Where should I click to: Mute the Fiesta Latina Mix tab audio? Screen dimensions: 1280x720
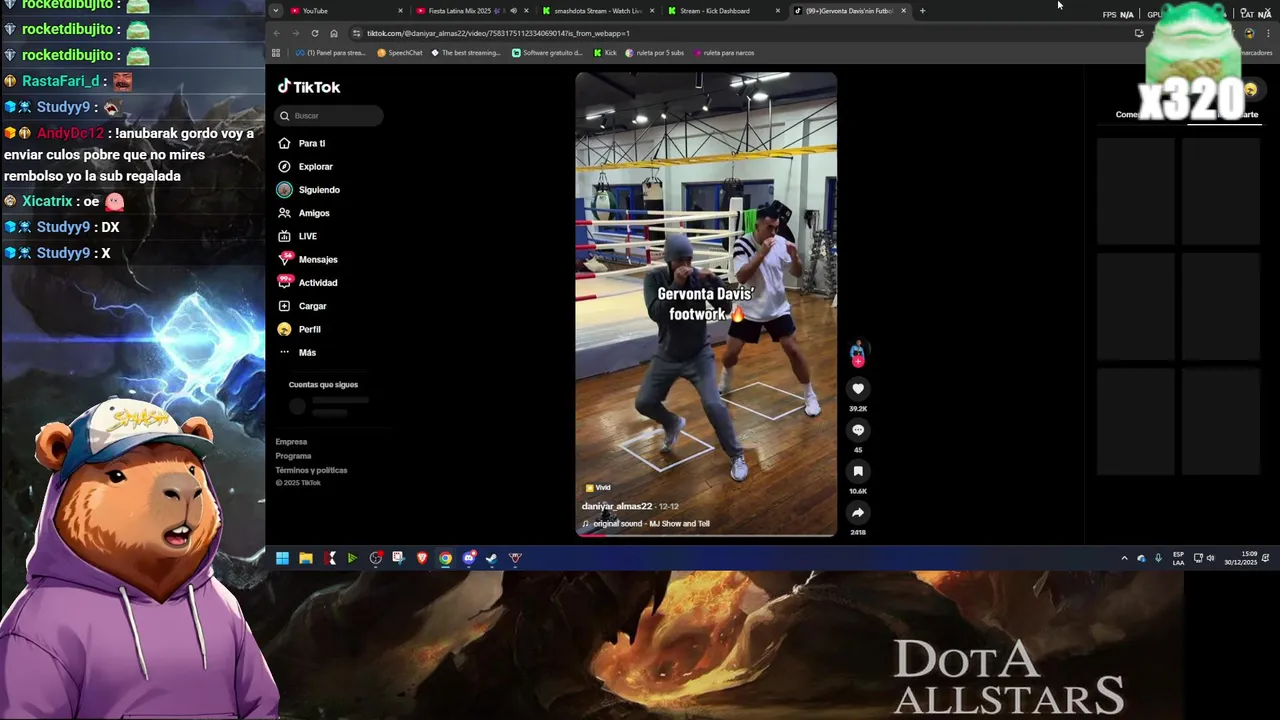[x=514, y=11]
